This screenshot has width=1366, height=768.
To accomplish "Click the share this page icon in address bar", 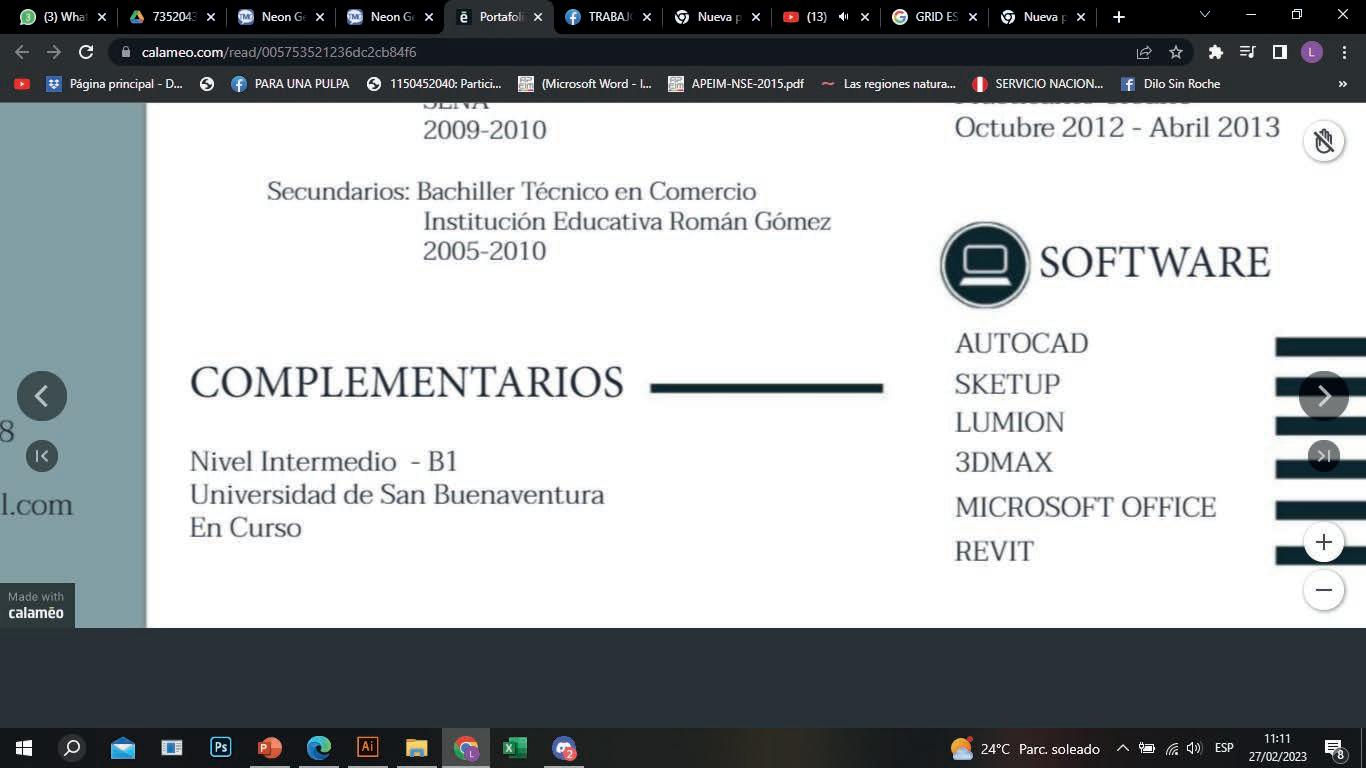I will click(x=1144, y=52).
